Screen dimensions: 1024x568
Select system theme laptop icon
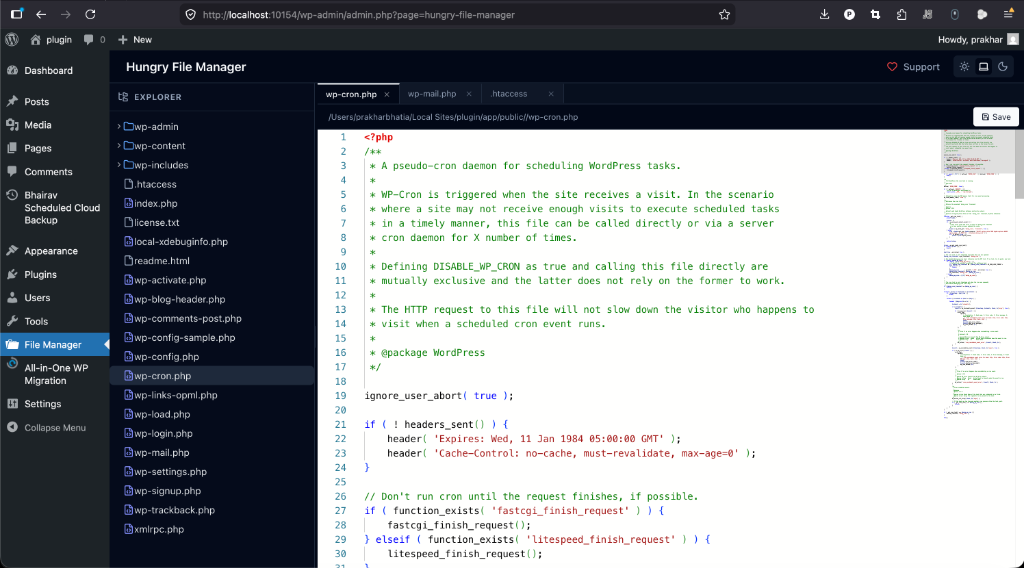pyautogui.click(x=983, y=67)
